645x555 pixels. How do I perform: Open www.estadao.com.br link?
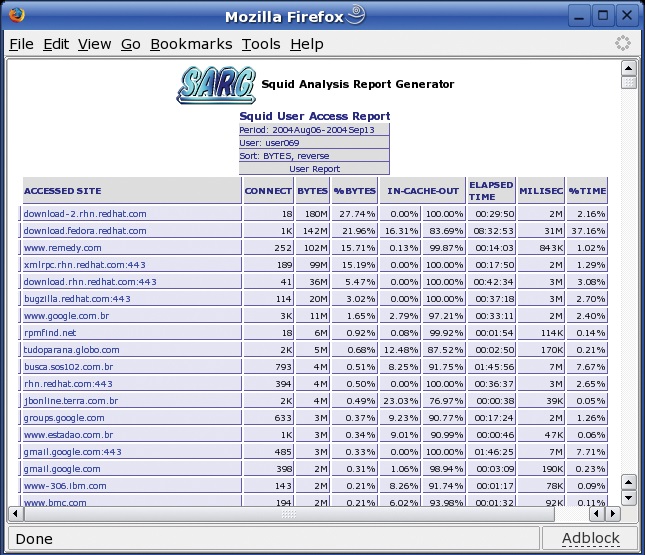pyautogui.click(x=68, y=435)
